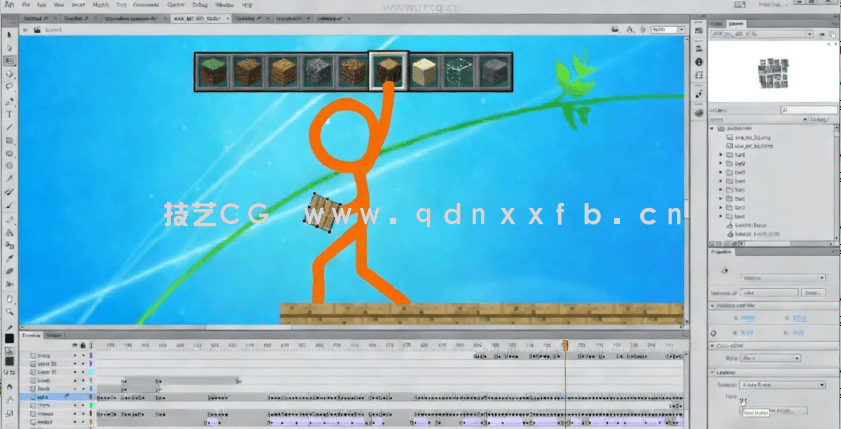Switch to the Timeline tab
Image resolution: width=841 pixels, height=429 pixels.
(31, 335)
